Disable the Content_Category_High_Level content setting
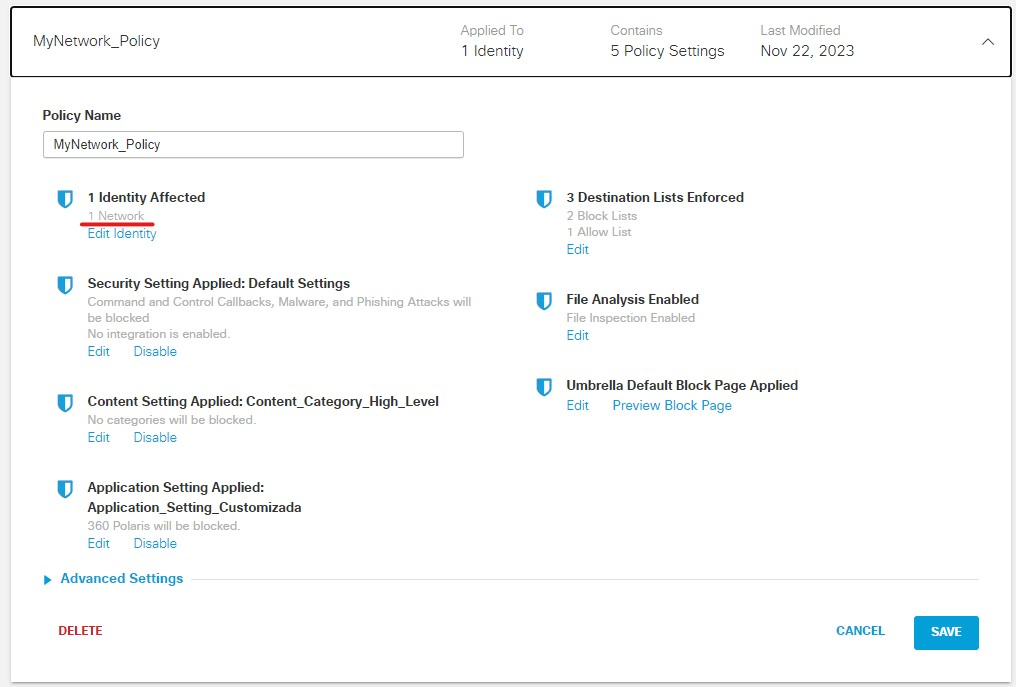1016x687 pixels. pyautogui.click(x=154, y=437)
